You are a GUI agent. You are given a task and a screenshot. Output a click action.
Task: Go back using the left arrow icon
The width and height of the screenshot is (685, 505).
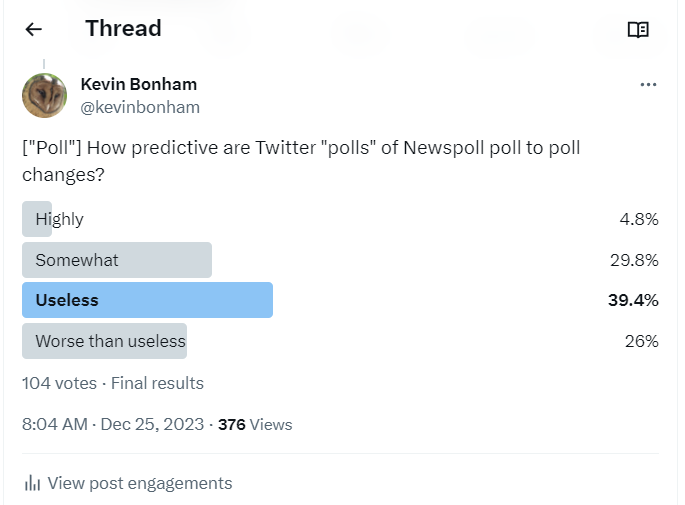click(34, 29)
